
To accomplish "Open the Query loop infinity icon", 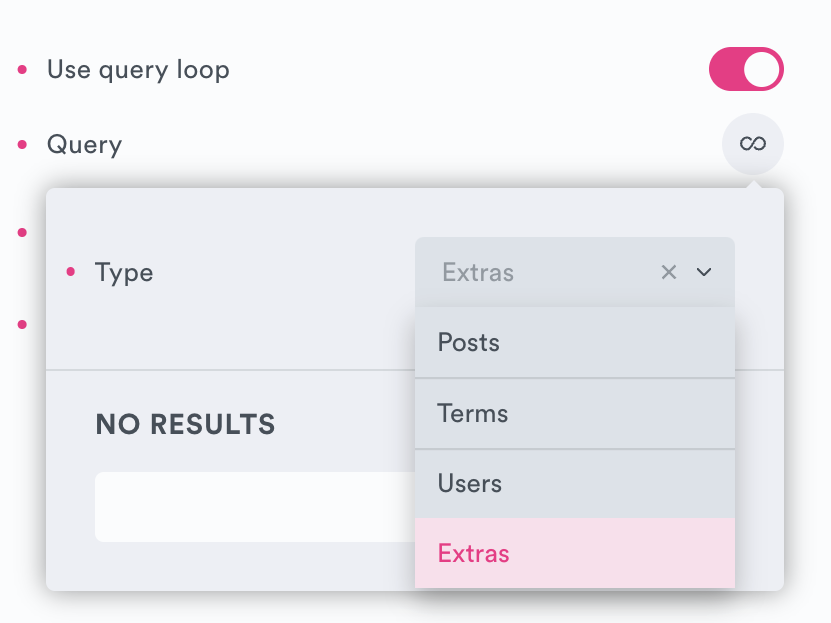I will pyautogui.click(x=752, y=145).
